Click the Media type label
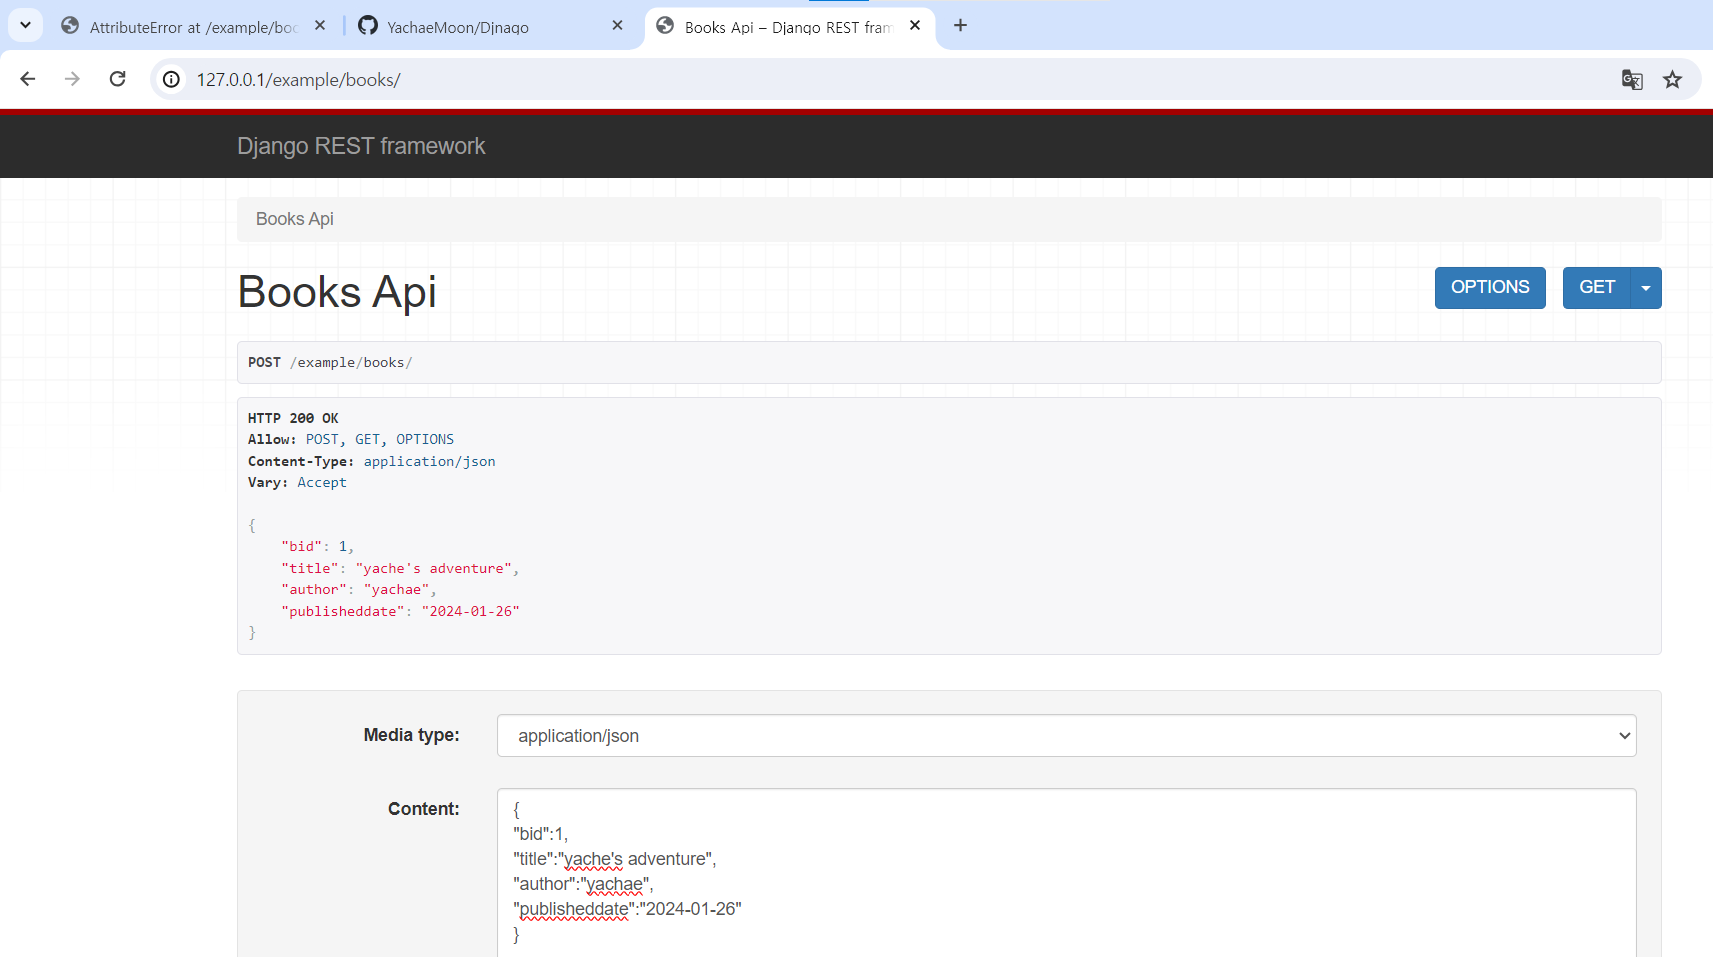The height and width of the screenshot is (957, 1713). (x=412, y=735)
